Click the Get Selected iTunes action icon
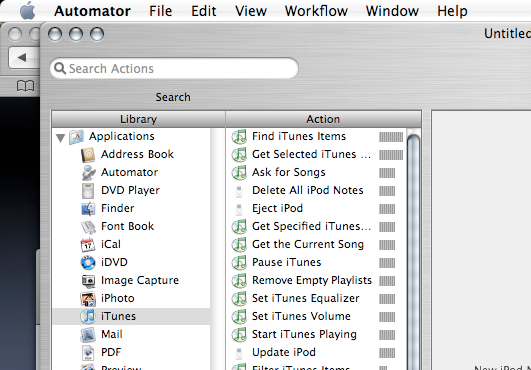 pos(239,155)
